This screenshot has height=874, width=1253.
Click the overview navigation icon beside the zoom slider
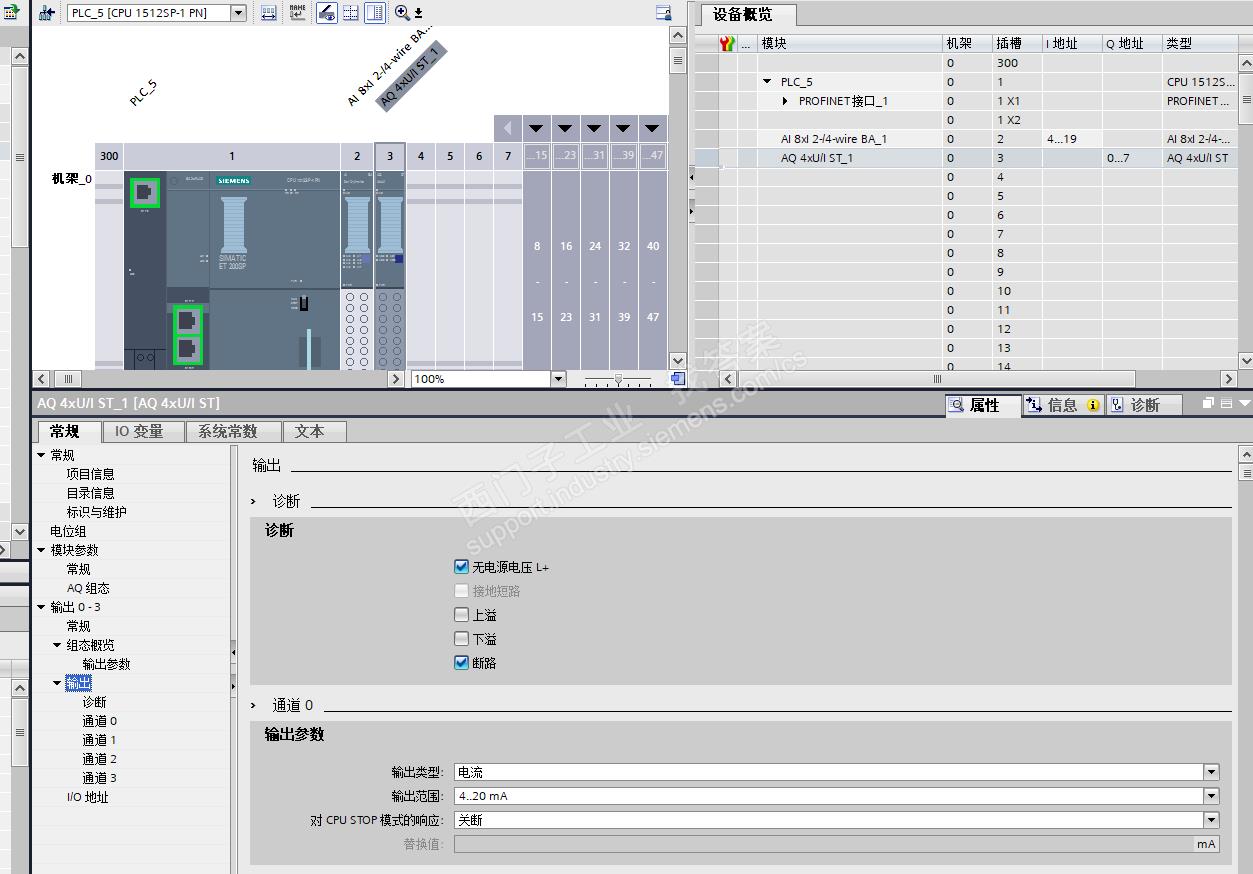(678, 379)
